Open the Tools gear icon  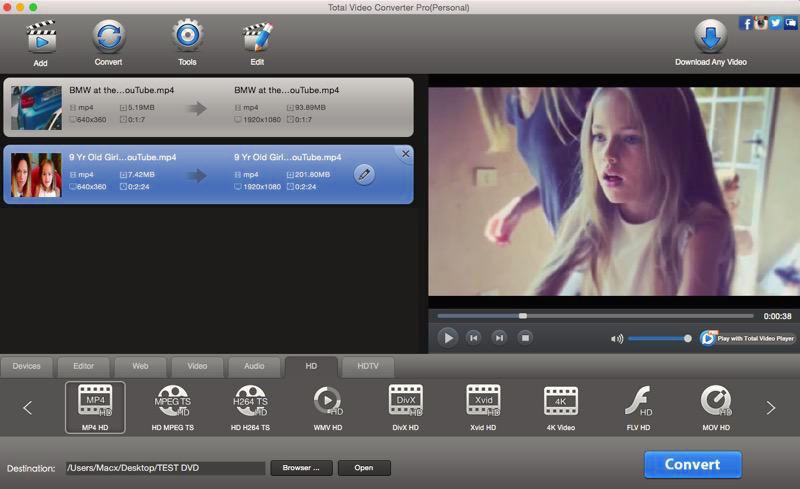(x=187, y=35)
